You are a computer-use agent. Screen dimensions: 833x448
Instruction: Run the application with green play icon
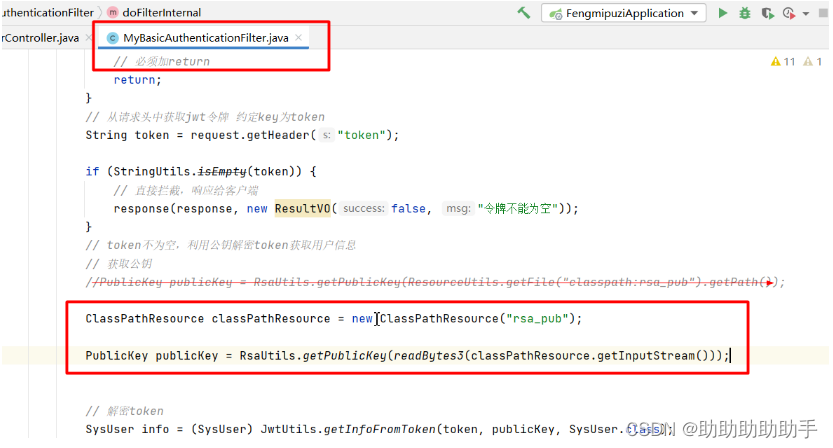pyautogui.click(x=722, y=13)
